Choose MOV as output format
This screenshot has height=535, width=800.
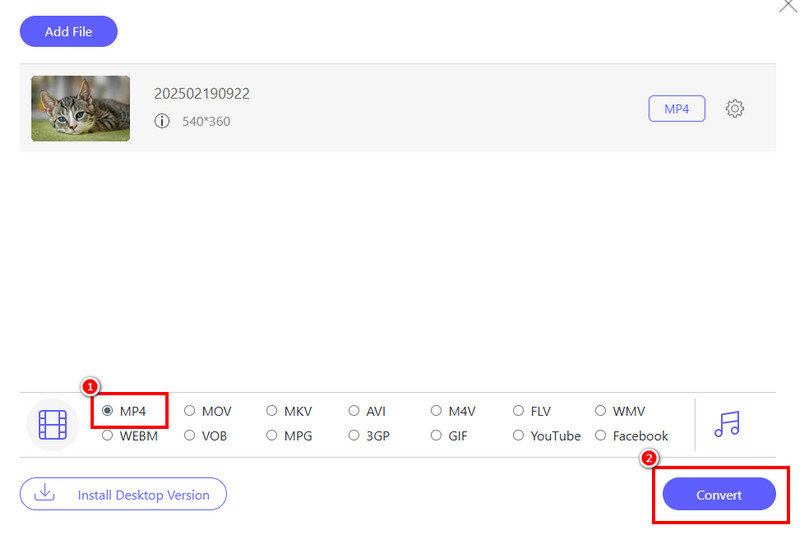tap(190, 411)
